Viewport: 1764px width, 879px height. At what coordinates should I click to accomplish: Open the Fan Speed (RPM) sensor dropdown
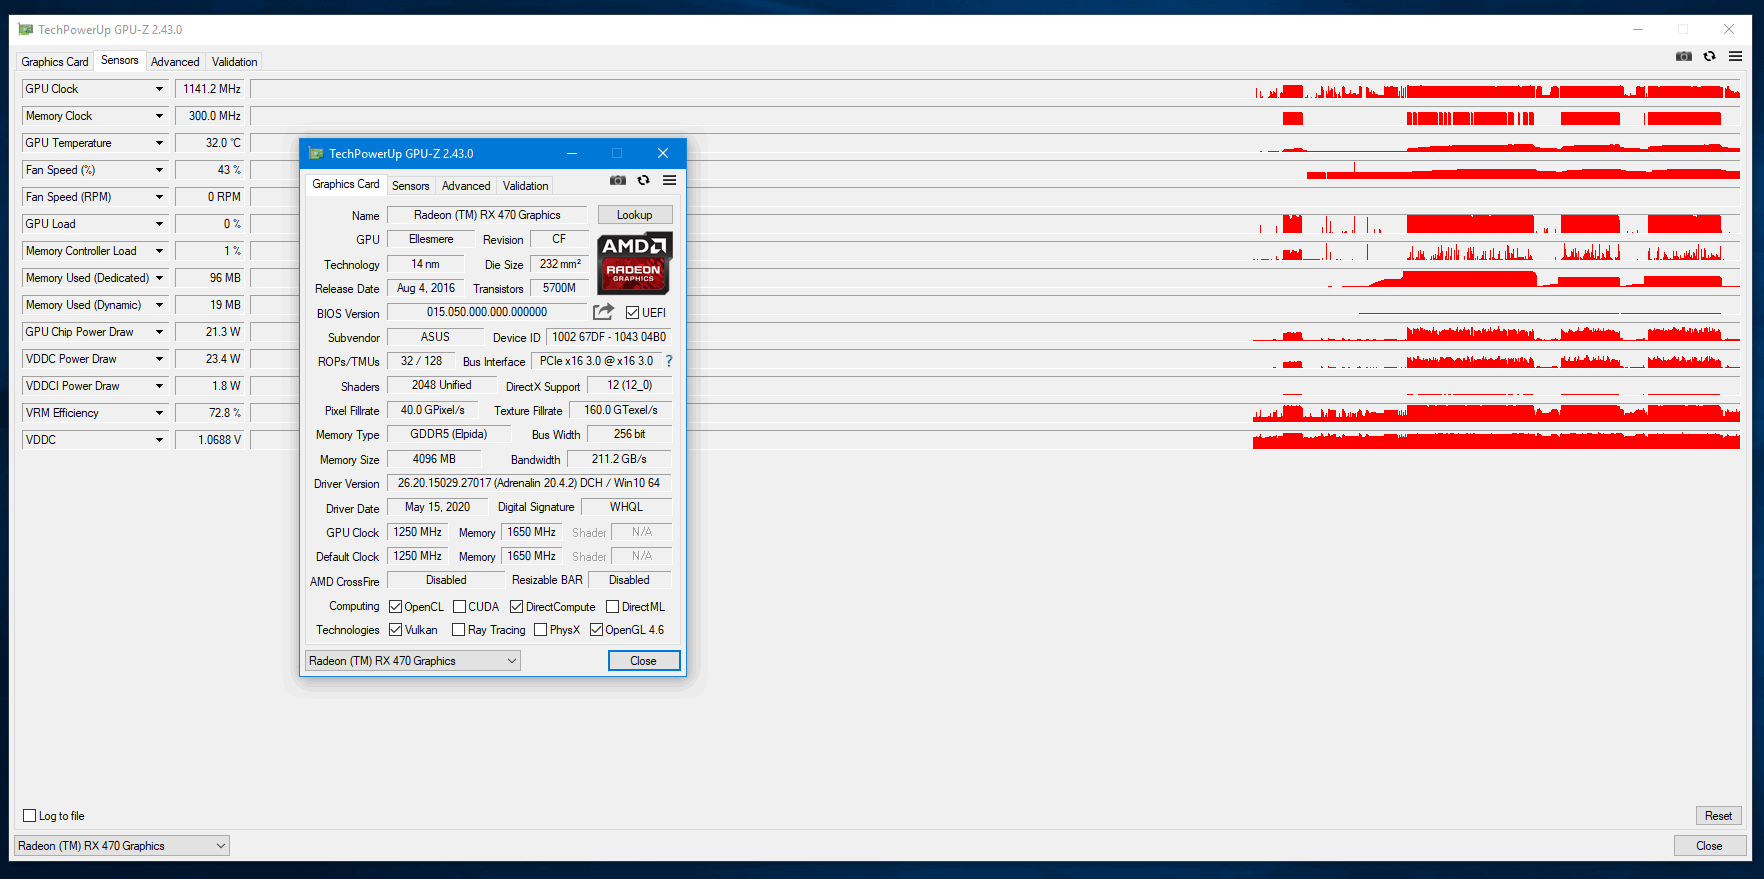pos(159,197)
